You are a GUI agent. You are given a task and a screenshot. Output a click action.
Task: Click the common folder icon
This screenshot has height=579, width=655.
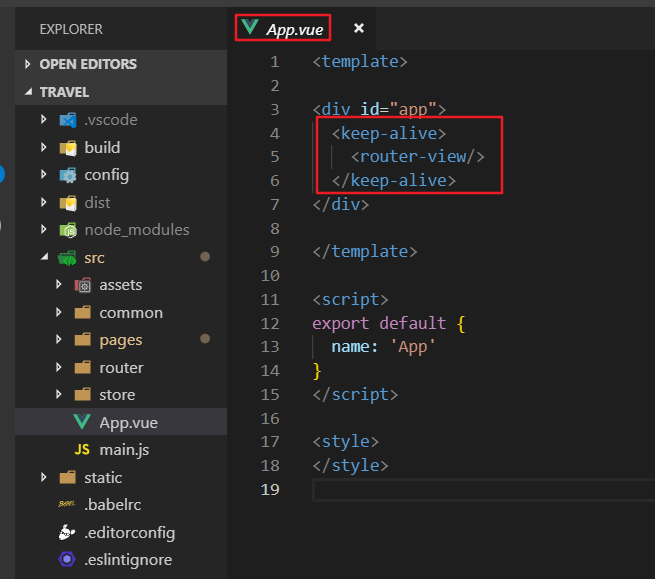tap(83, 312)
